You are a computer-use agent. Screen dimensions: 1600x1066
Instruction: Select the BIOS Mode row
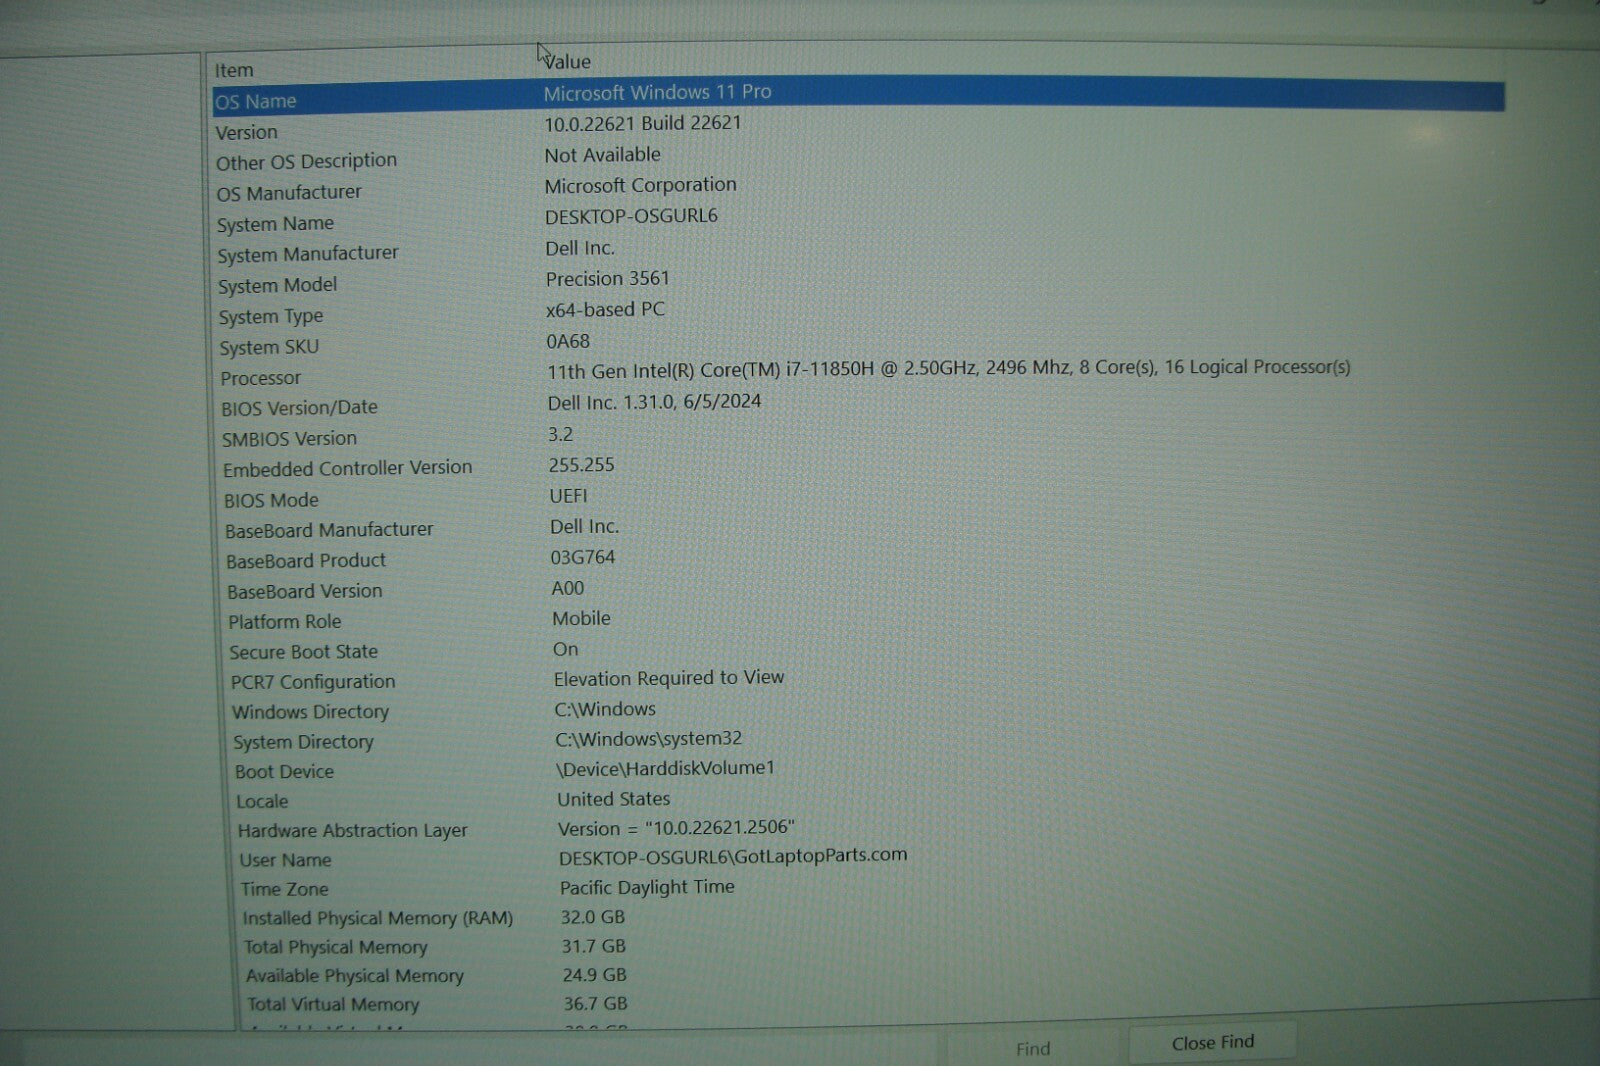[271, 500]
